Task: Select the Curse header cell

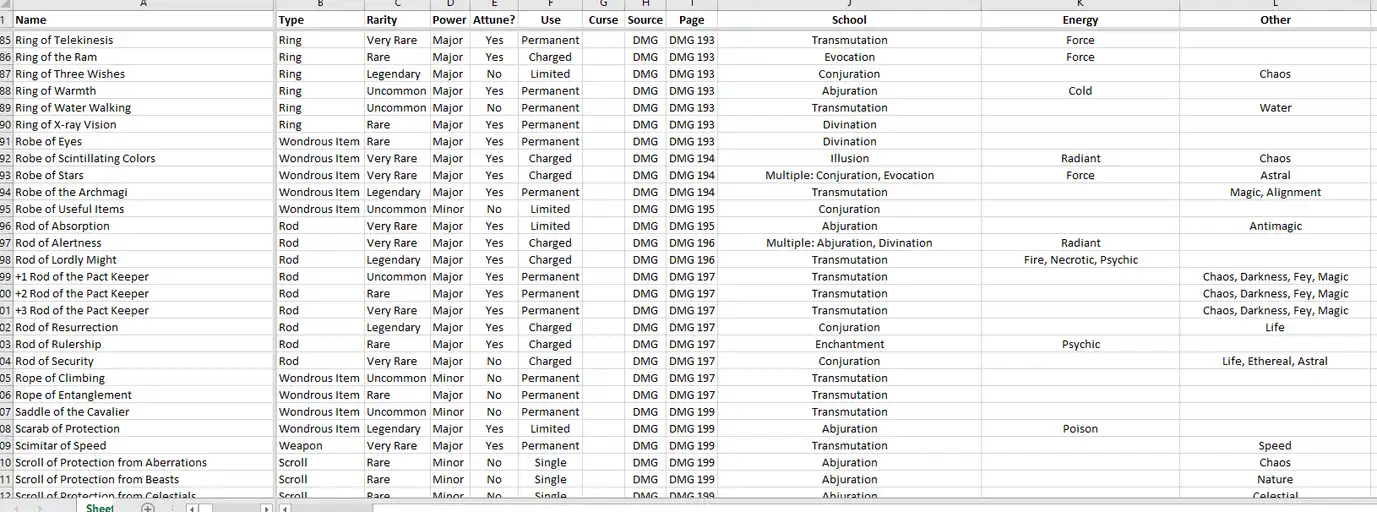Action: click(x=603, y=20)
